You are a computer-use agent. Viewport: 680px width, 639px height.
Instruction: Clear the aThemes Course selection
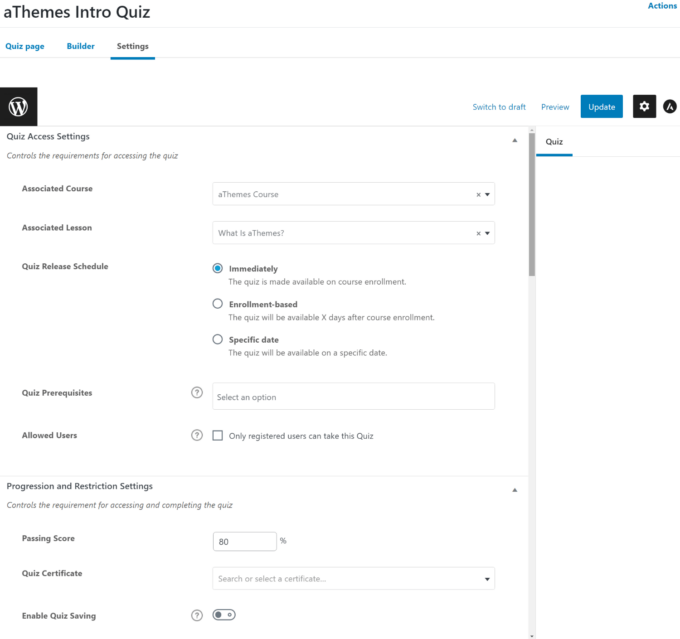pyautogui.click(x=478, y=195)
